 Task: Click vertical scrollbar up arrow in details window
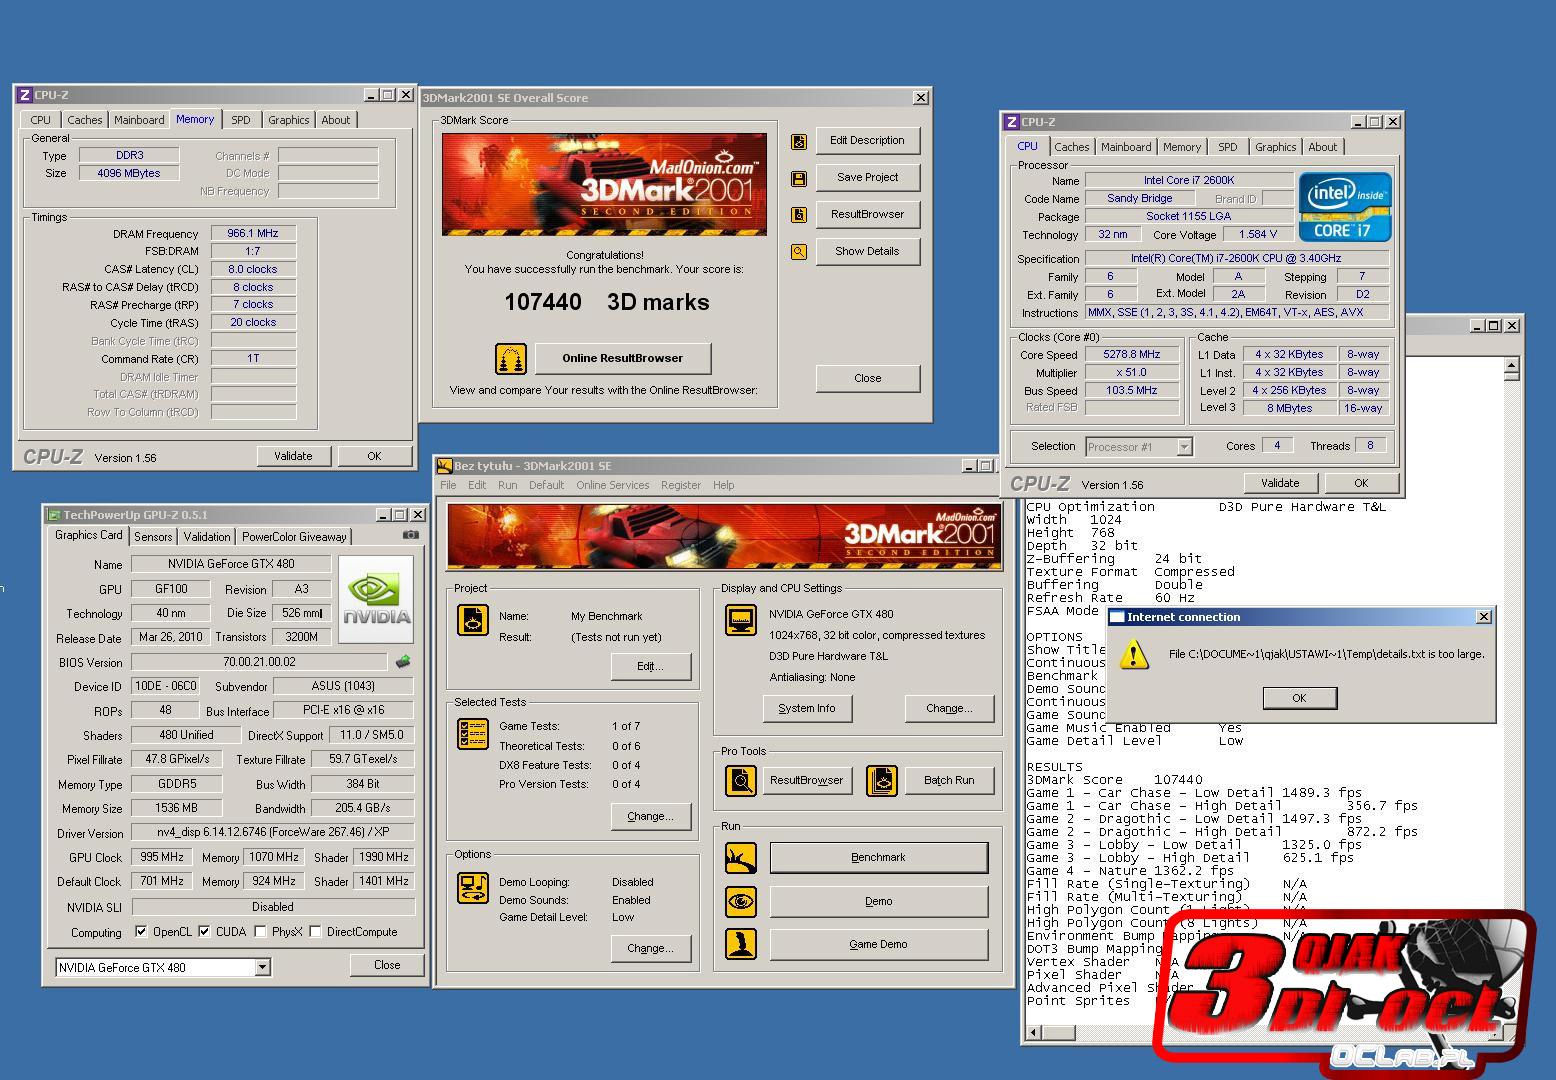pyautogui.click(x=1512, y=368)
